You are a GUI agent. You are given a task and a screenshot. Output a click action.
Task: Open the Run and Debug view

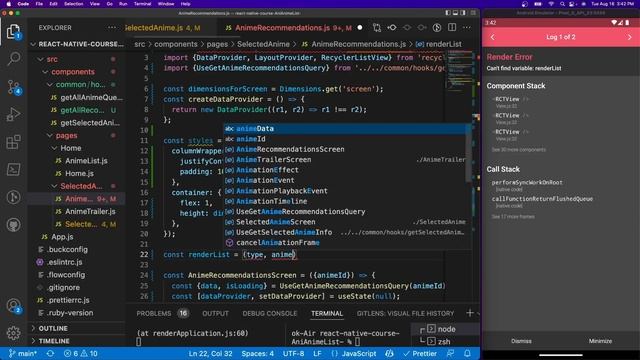pos(13,115)
